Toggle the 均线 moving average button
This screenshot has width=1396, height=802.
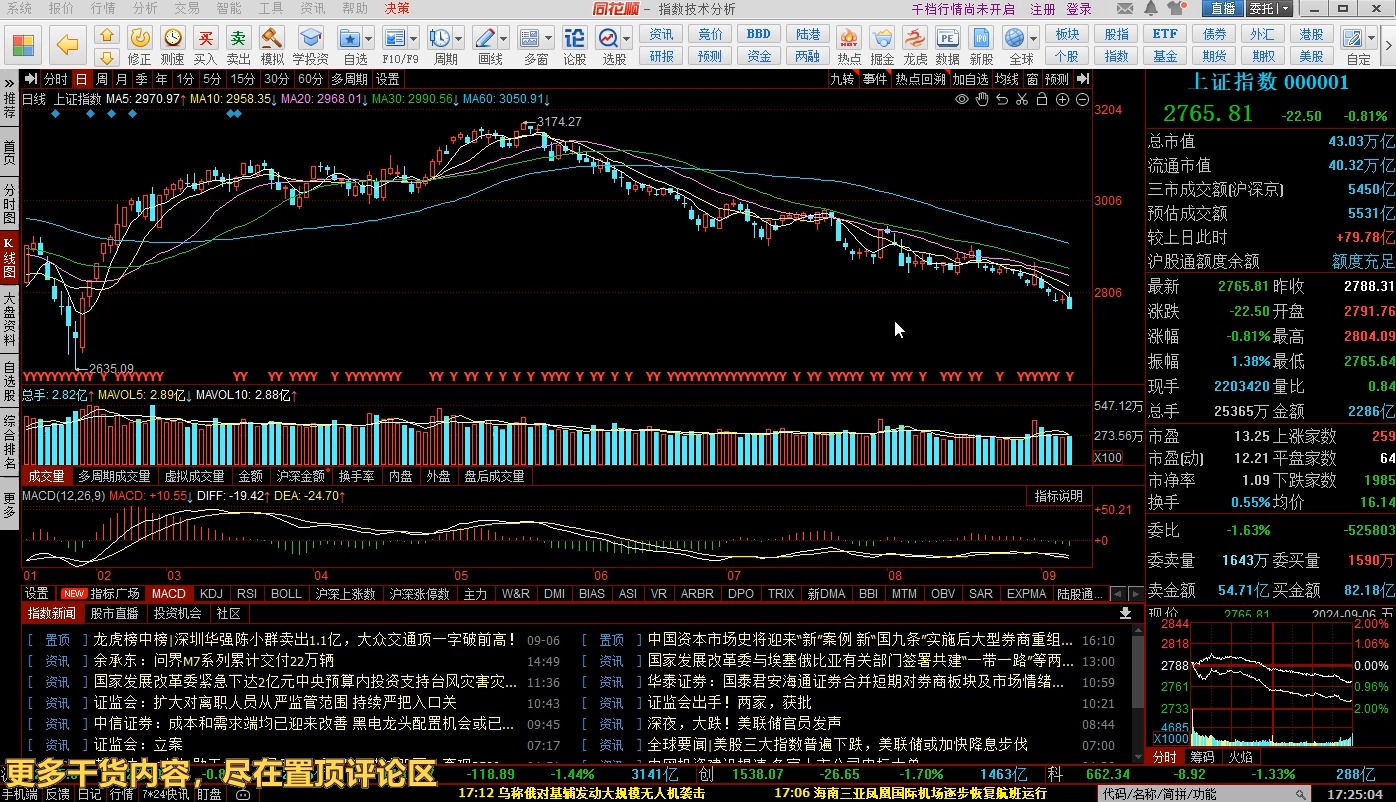coord(1006,79)
